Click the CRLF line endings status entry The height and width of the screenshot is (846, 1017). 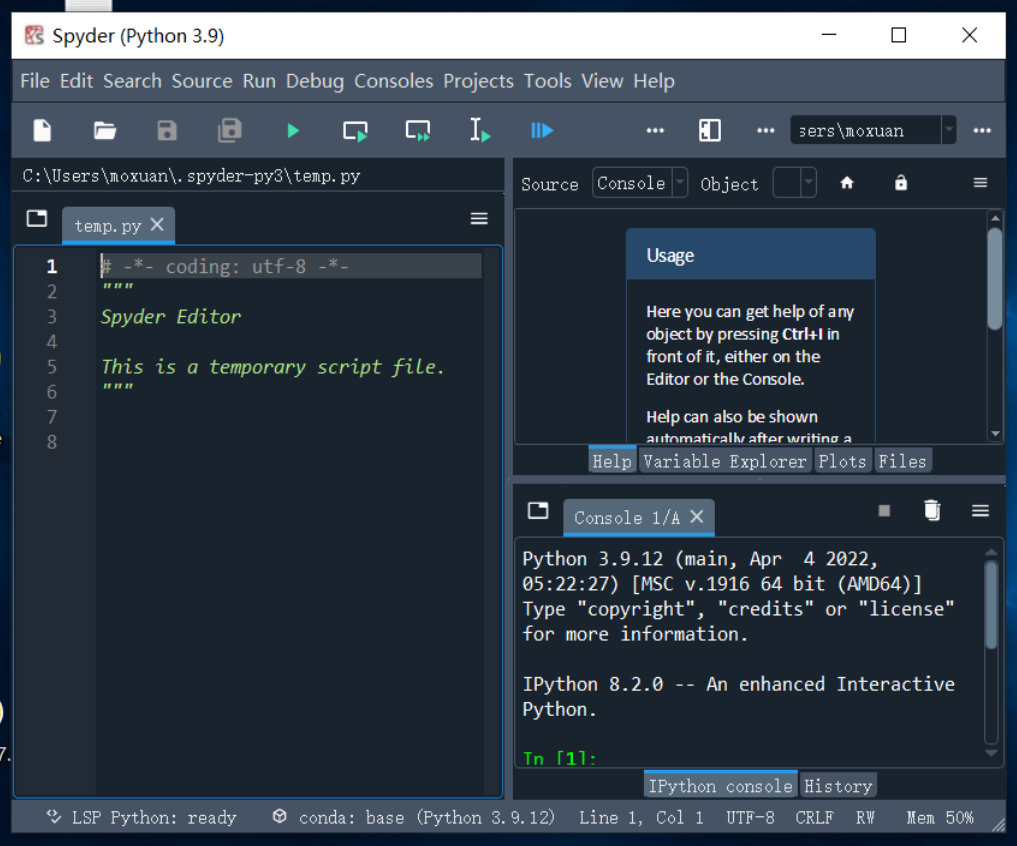point(814,817)
